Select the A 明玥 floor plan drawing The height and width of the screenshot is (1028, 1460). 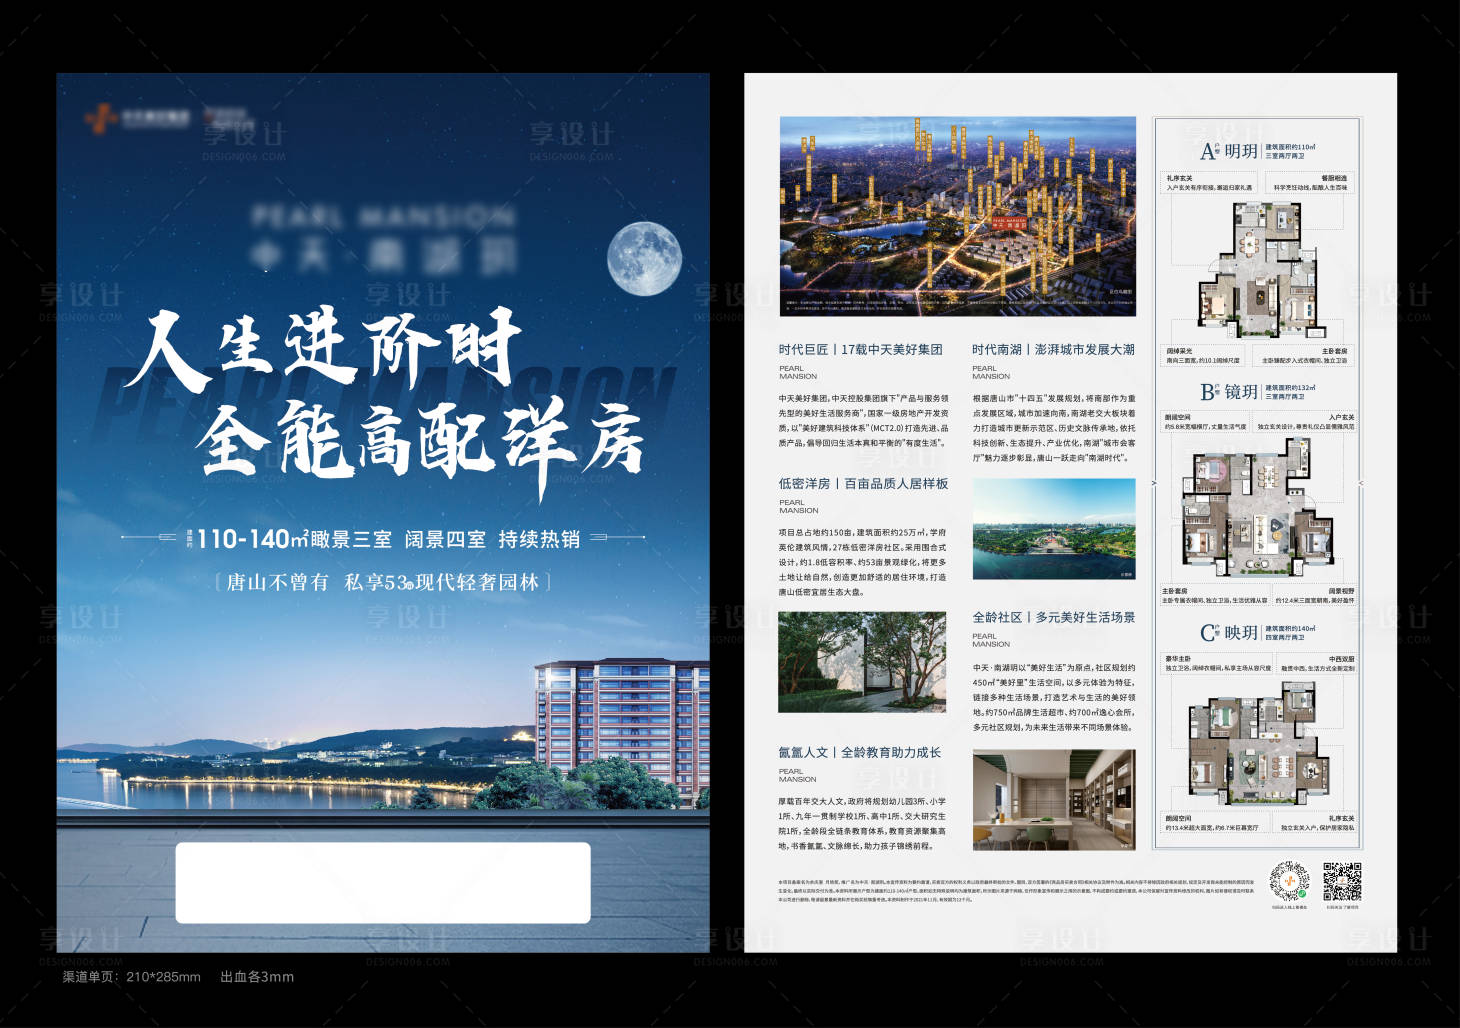coord(1263,270)
